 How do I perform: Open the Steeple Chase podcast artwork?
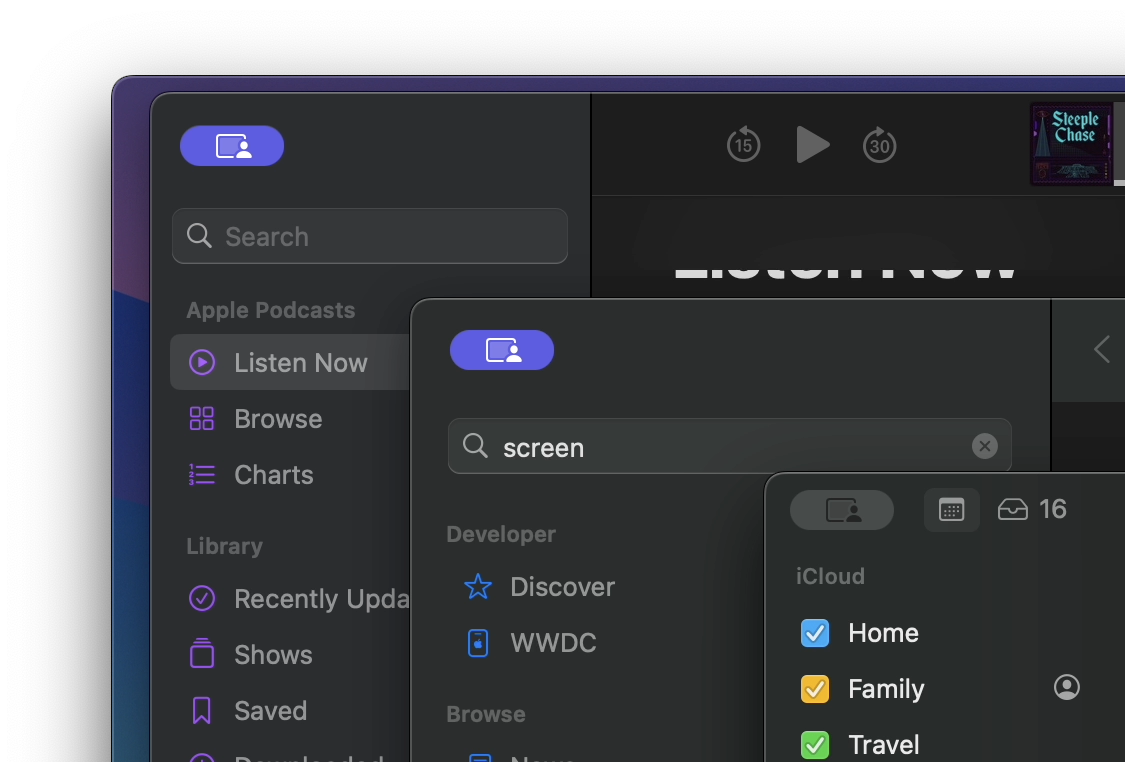coord(1071,144)
